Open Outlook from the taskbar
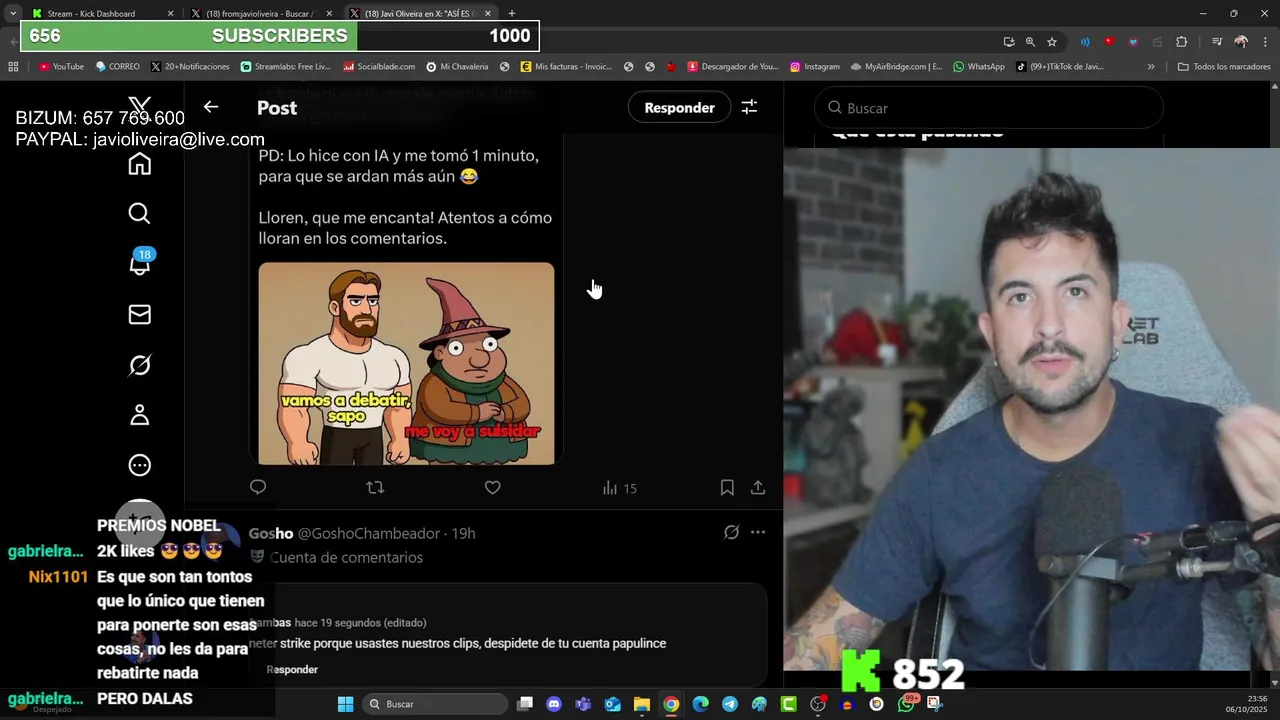 pyautogui.click(x=612, y=704)
